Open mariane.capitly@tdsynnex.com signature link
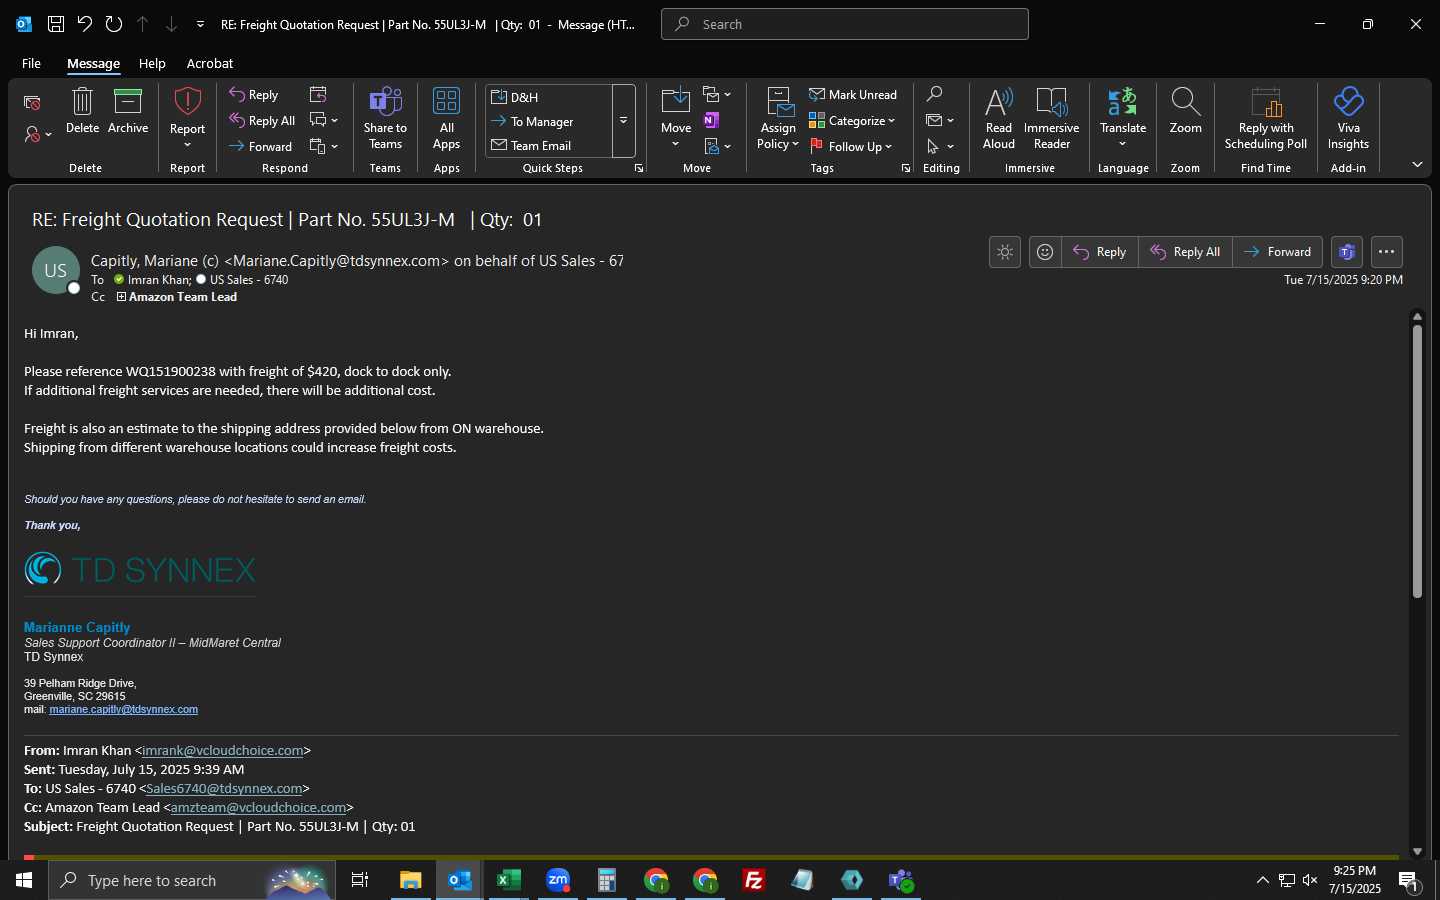 (x=123, y=710)
